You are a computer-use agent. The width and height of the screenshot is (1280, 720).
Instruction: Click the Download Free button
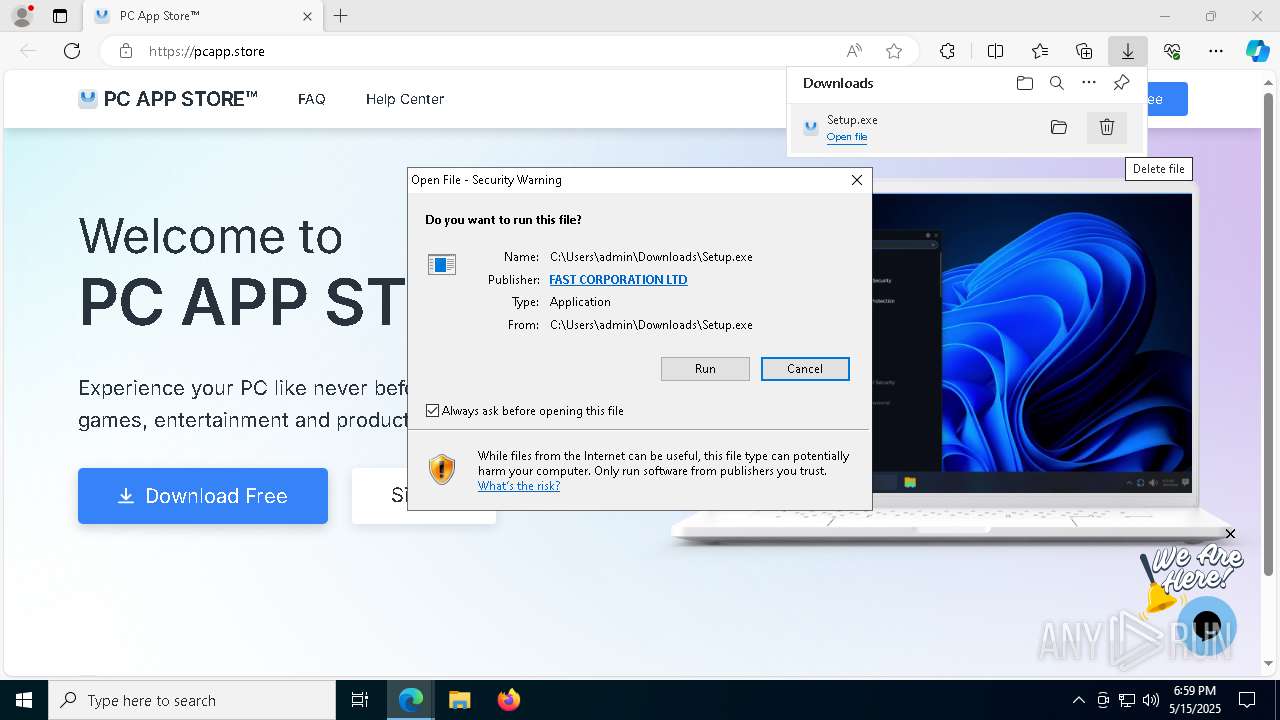pyautogui.click(x=203, y=496)
